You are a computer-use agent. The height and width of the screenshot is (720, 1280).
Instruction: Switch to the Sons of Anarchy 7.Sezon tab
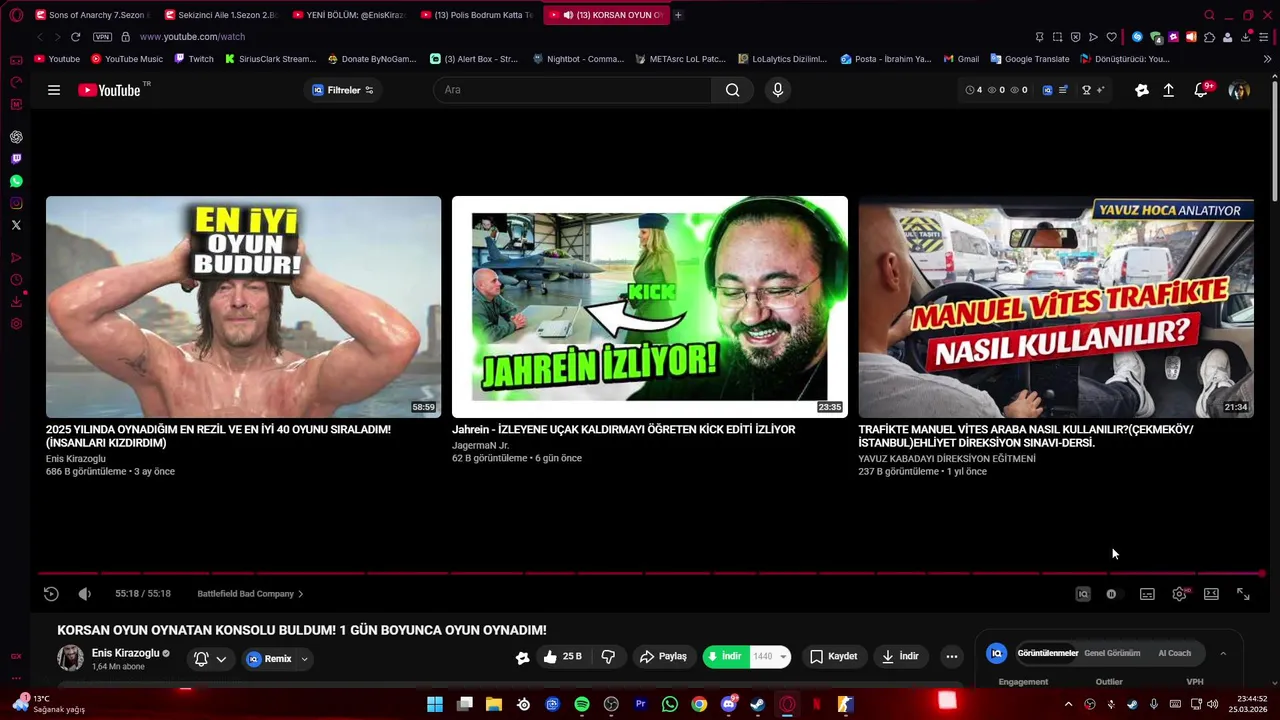[92, 15]
